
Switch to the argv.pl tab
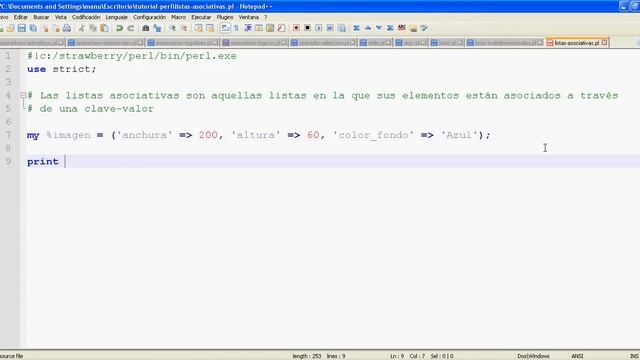click(411, 43)
